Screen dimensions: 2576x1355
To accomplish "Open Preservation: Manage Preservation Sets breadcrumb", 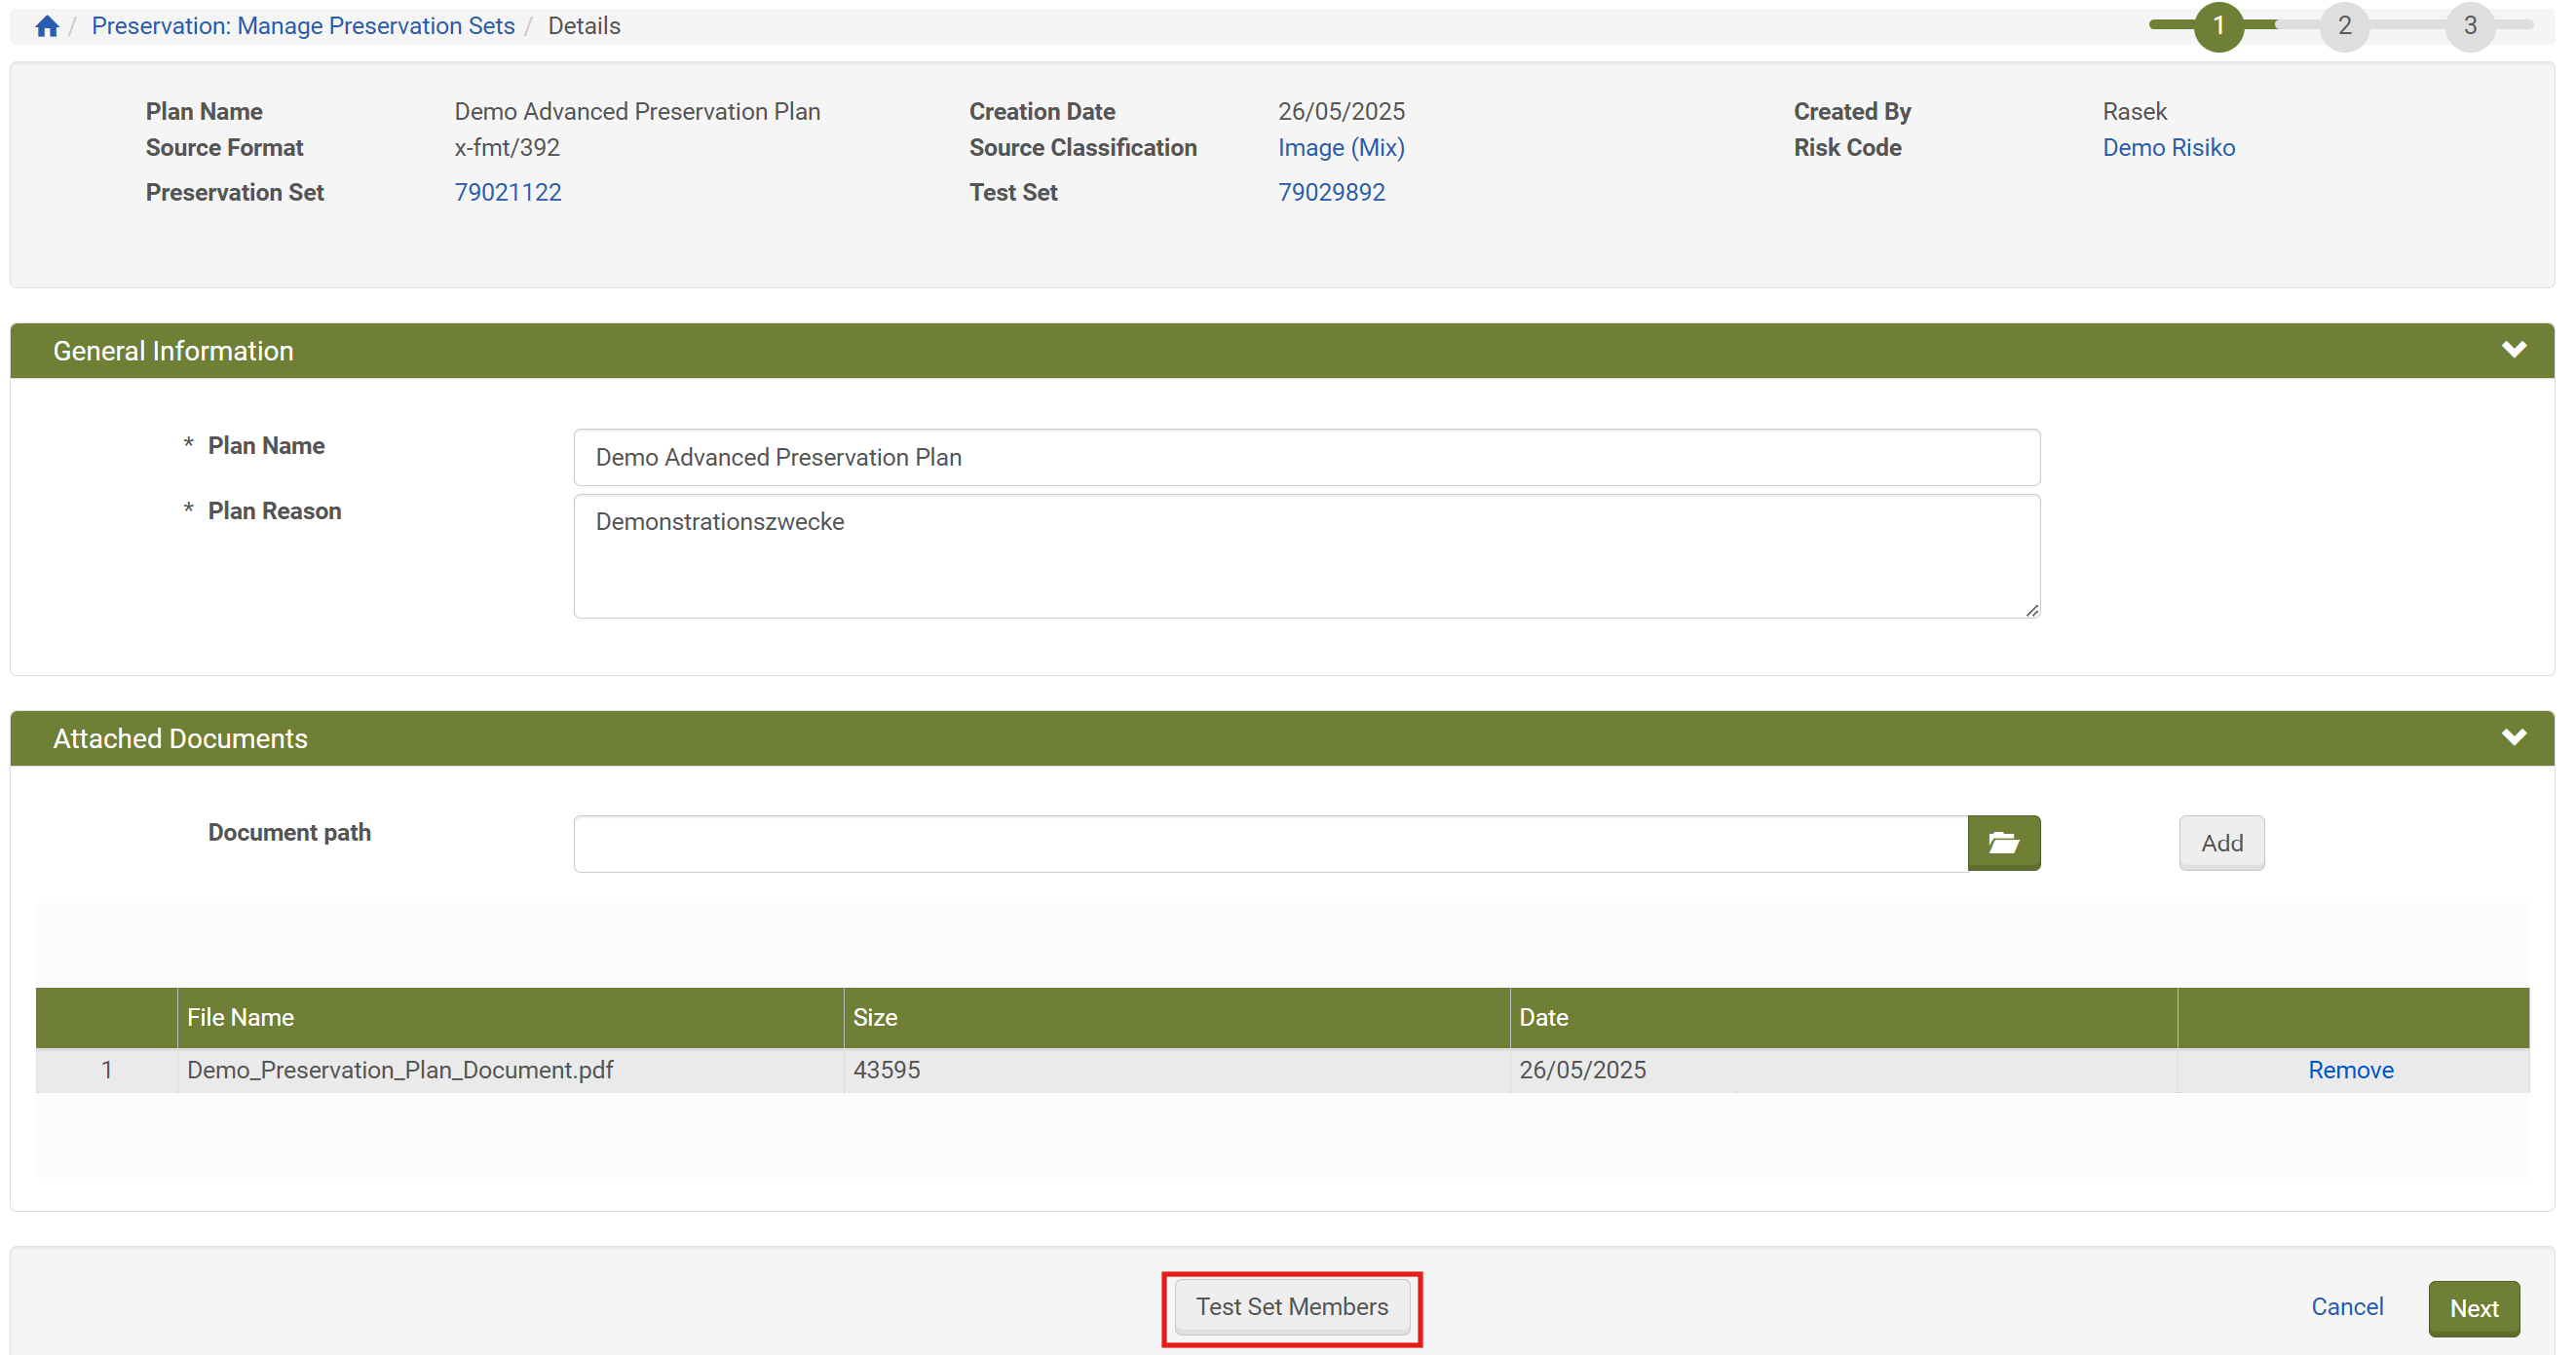I will tap(303, 26).
